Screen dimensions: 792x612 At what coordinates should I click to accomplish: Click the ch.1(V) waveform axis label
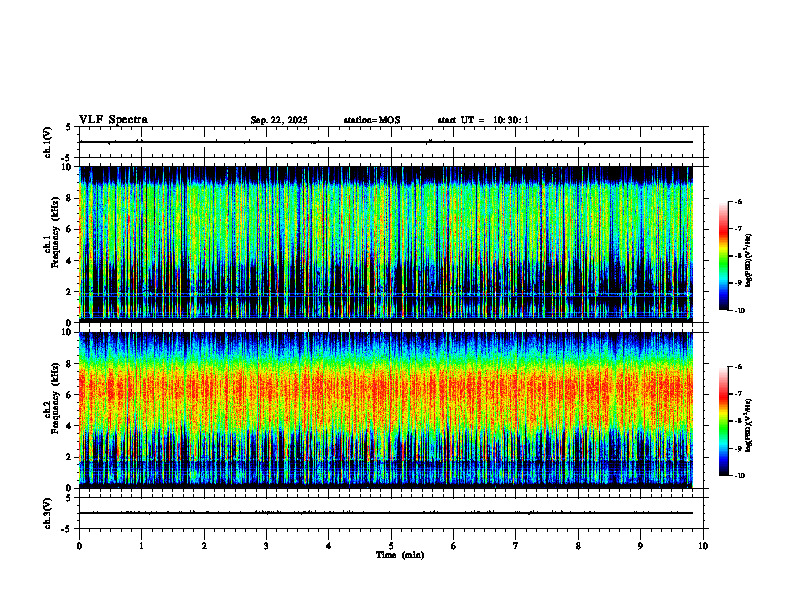pos(47,142)
